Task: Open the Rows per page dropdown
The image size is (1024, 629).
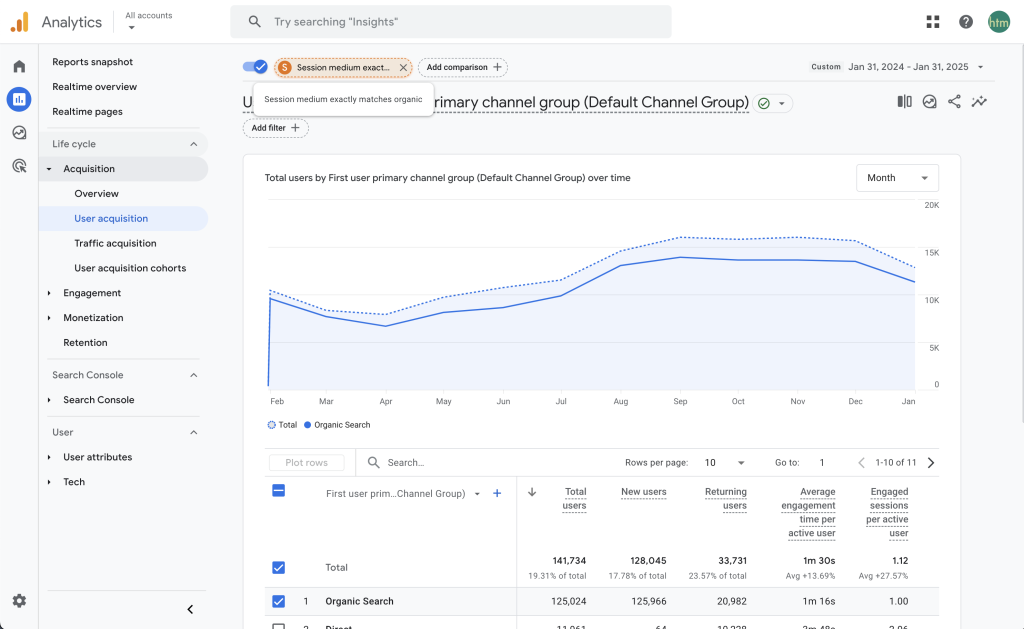Action: point(725,463)
